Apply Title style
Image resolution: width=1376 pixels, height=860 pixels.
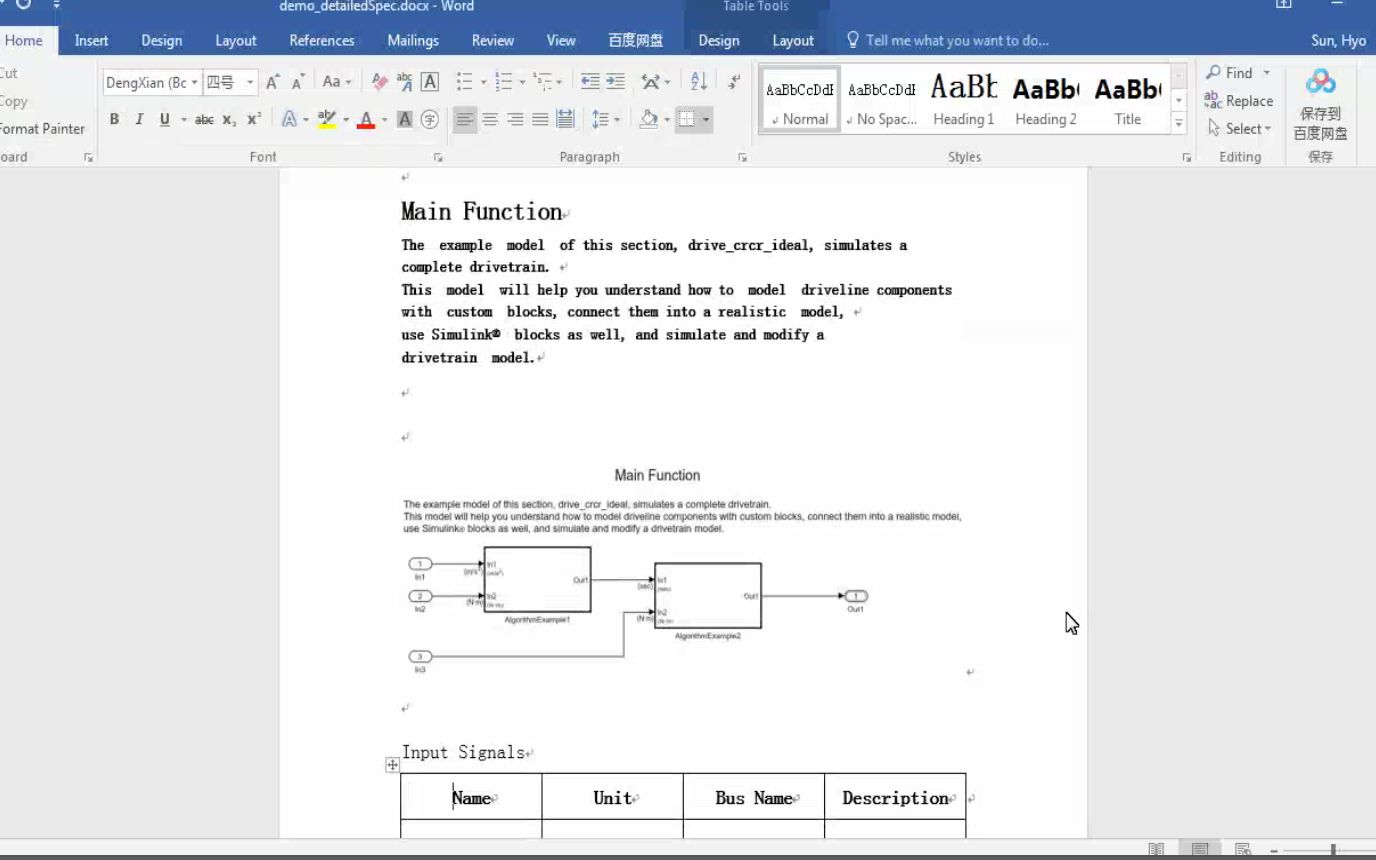1128,99
